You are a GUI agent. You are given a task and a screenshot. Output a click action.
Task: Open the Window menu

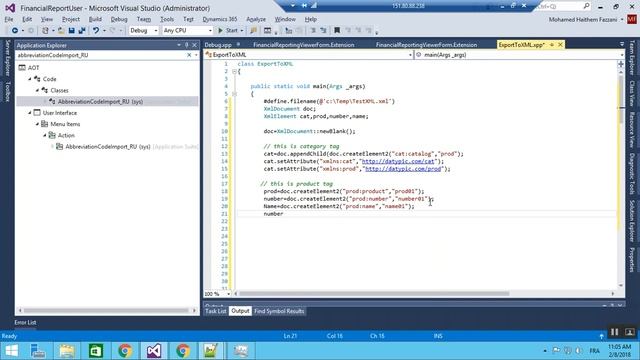[x=285, y=19]
